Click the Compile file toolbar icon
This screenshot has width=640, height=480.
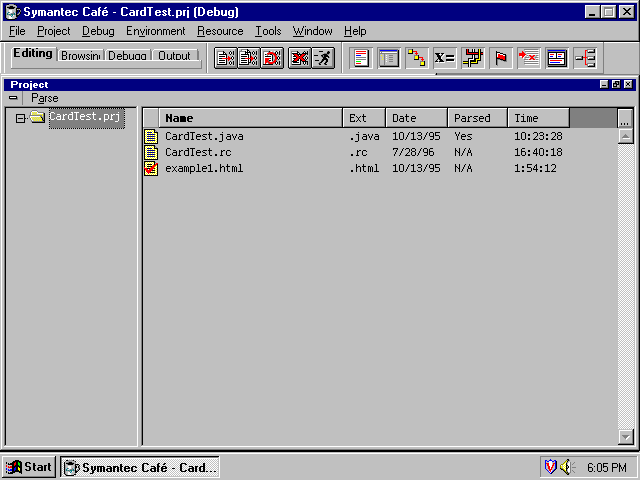[225, 58]
